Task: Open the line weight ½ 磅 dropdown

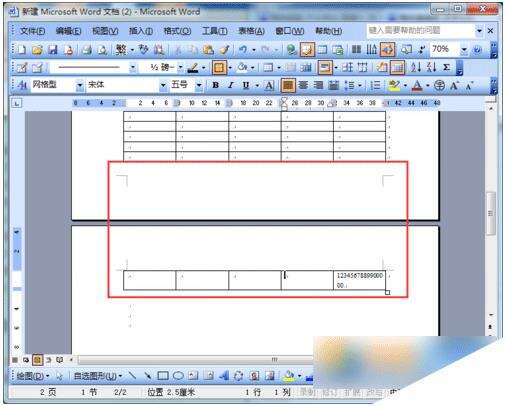Action: point(180,68)
